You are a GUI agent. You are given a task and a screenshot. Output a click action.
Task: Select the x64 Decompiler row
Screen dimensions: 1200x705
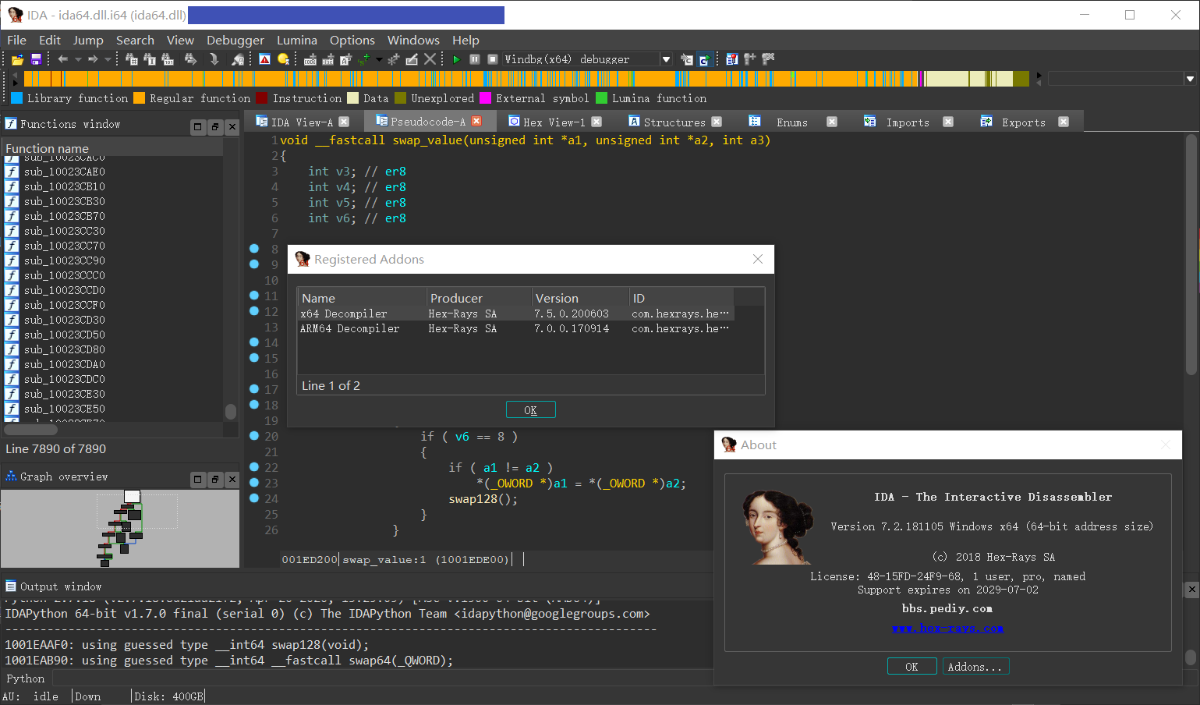pyautogui.click(x=516, y=313)
